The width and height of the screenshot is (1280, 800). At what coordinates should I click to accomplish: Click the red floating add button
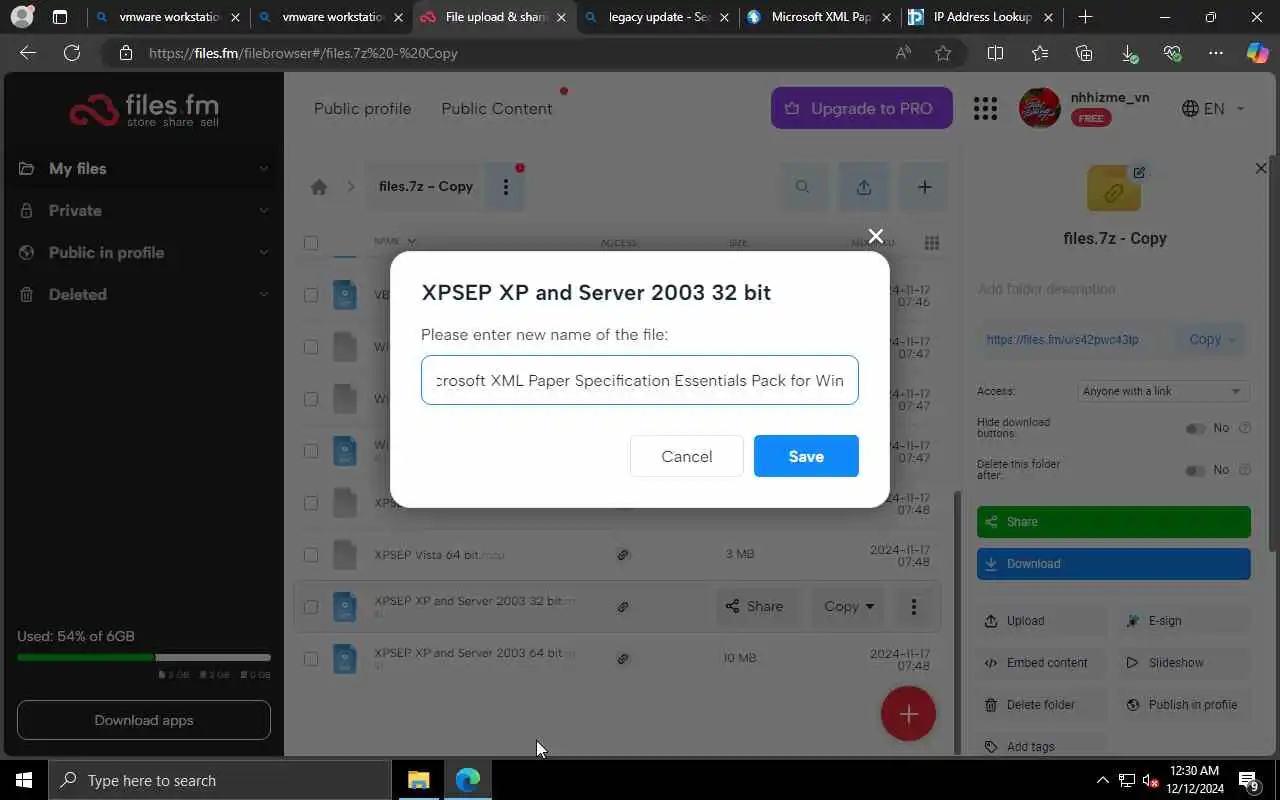908,714
